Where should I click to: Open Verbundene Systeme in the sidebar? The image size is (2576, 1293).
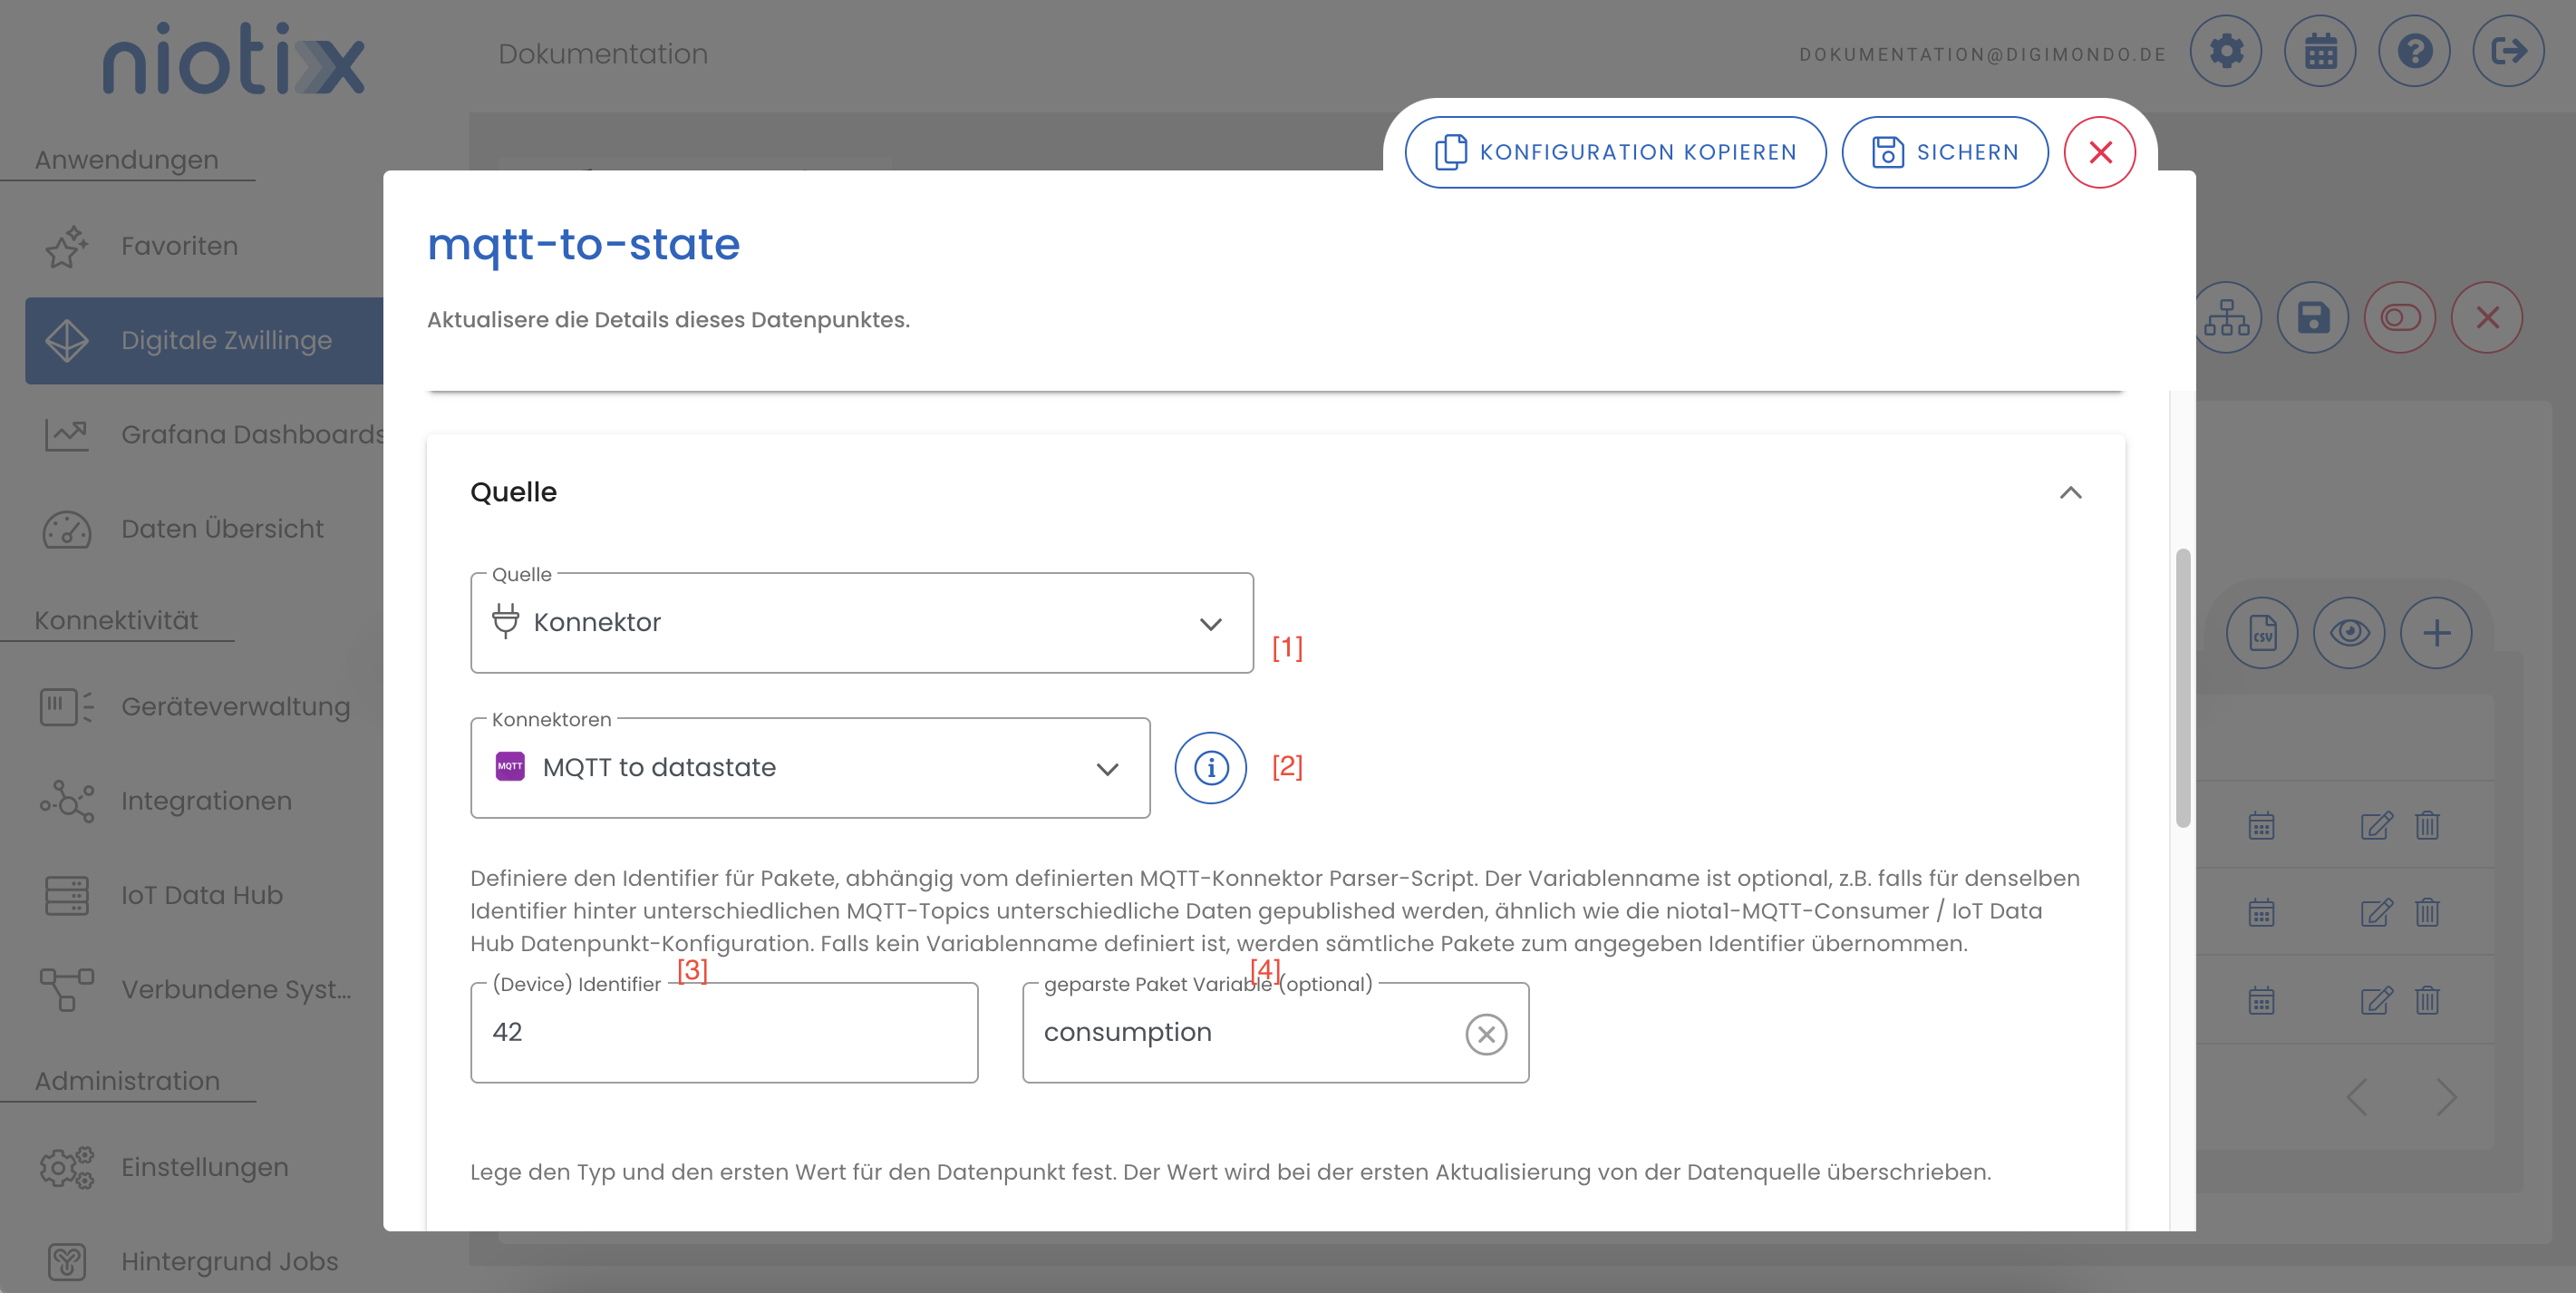[204, 990]
